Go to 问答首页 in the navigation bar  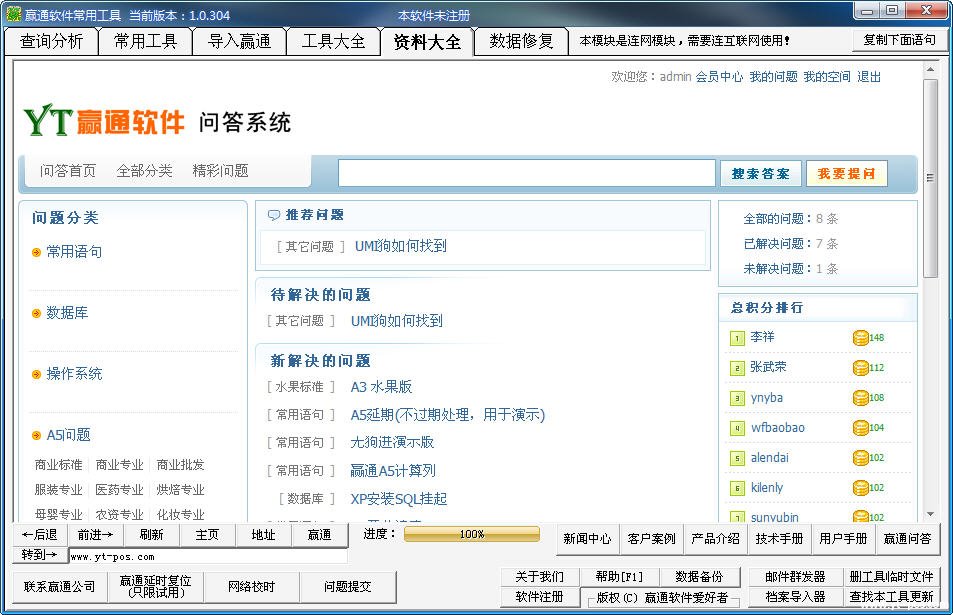click(x=68, y=171)
